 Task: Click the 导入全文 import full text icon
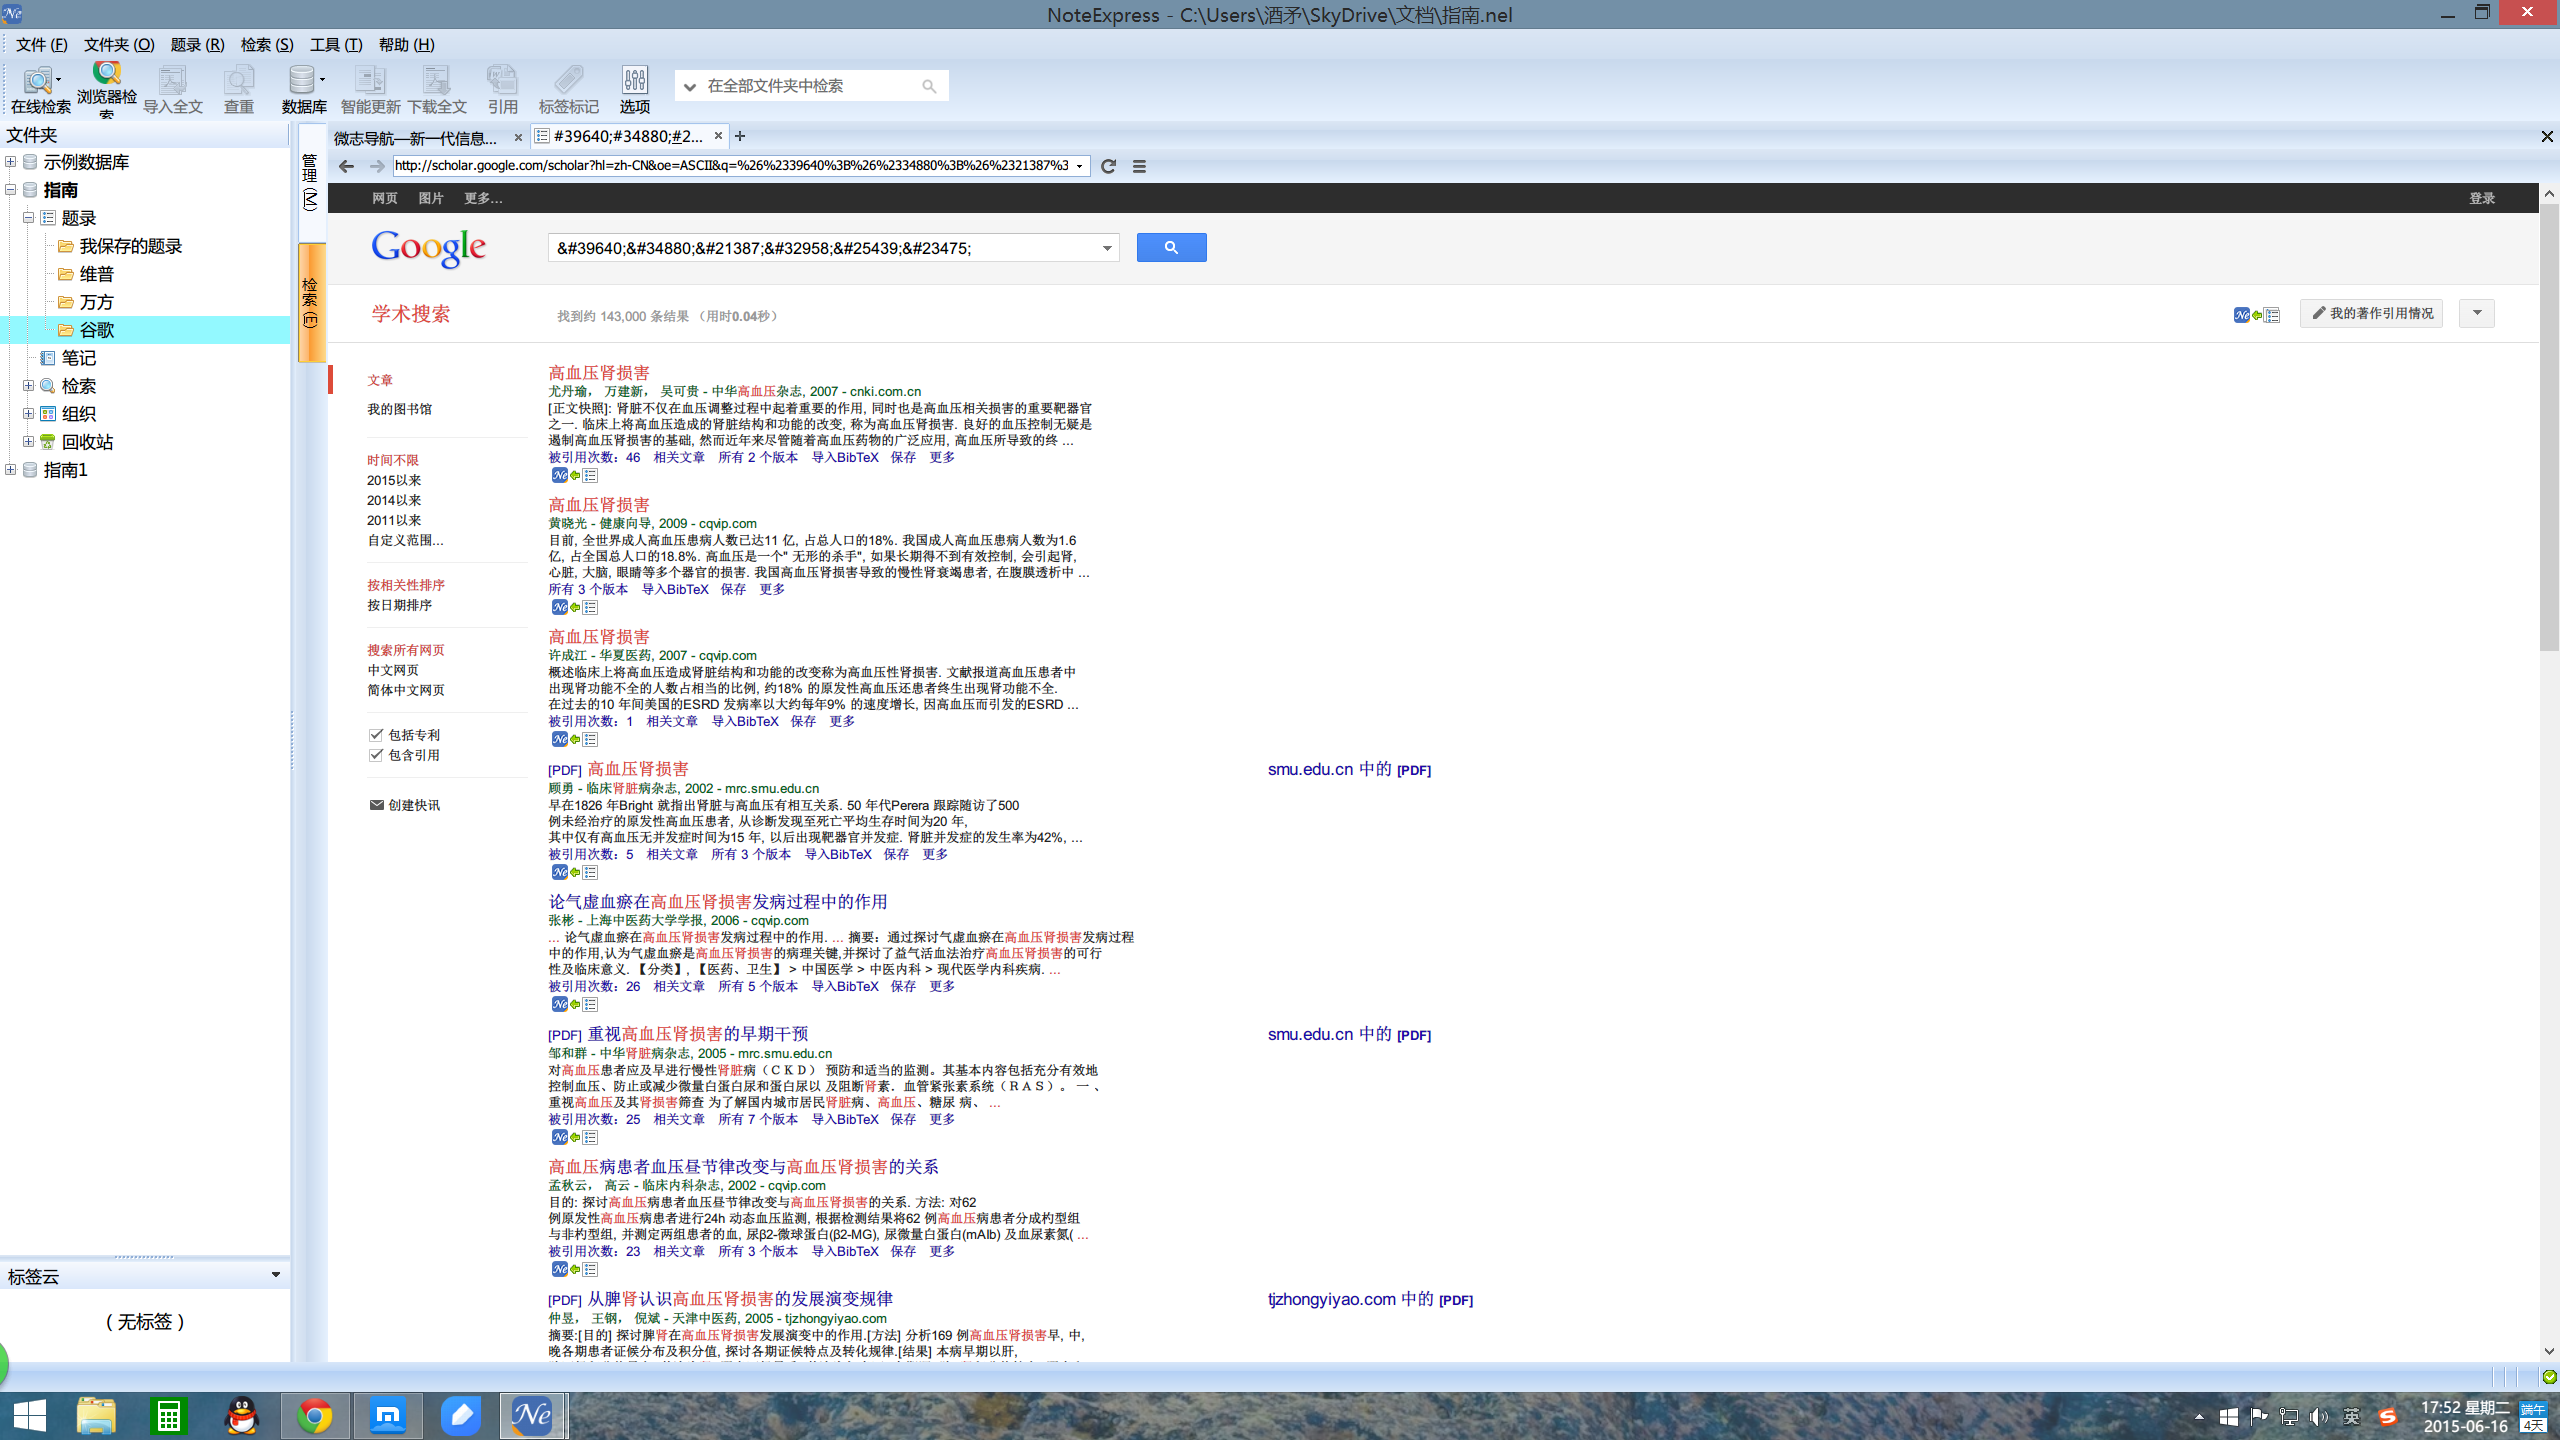tap(172, 88)
